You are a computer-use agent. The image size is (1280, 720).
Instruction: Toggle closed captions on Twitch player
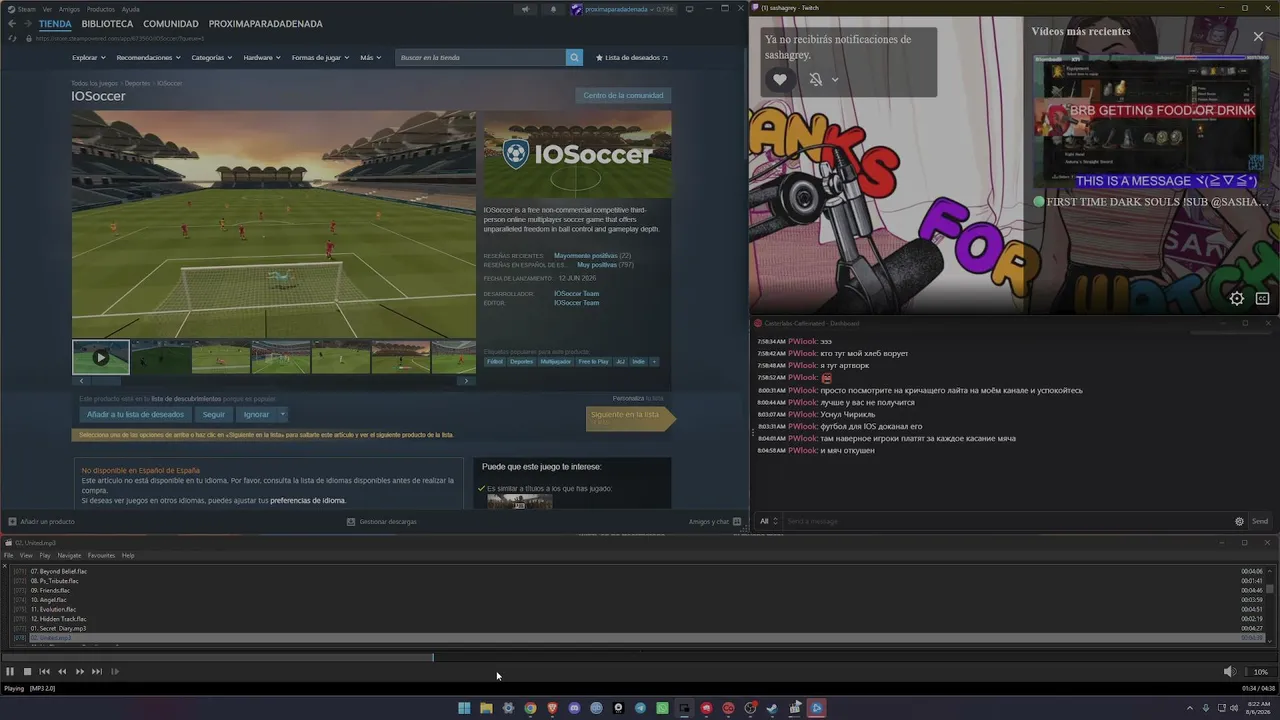coord(1262,298)
